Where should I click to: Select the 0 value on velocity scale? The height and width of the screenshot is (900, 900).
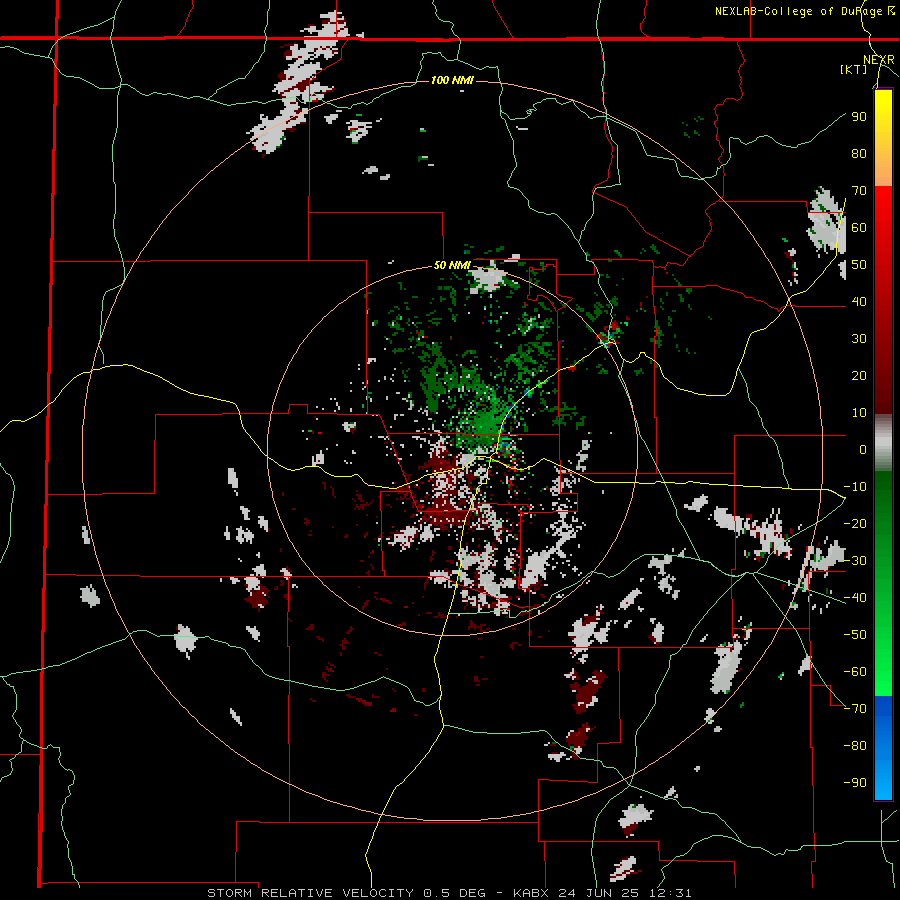pos(863,449)
